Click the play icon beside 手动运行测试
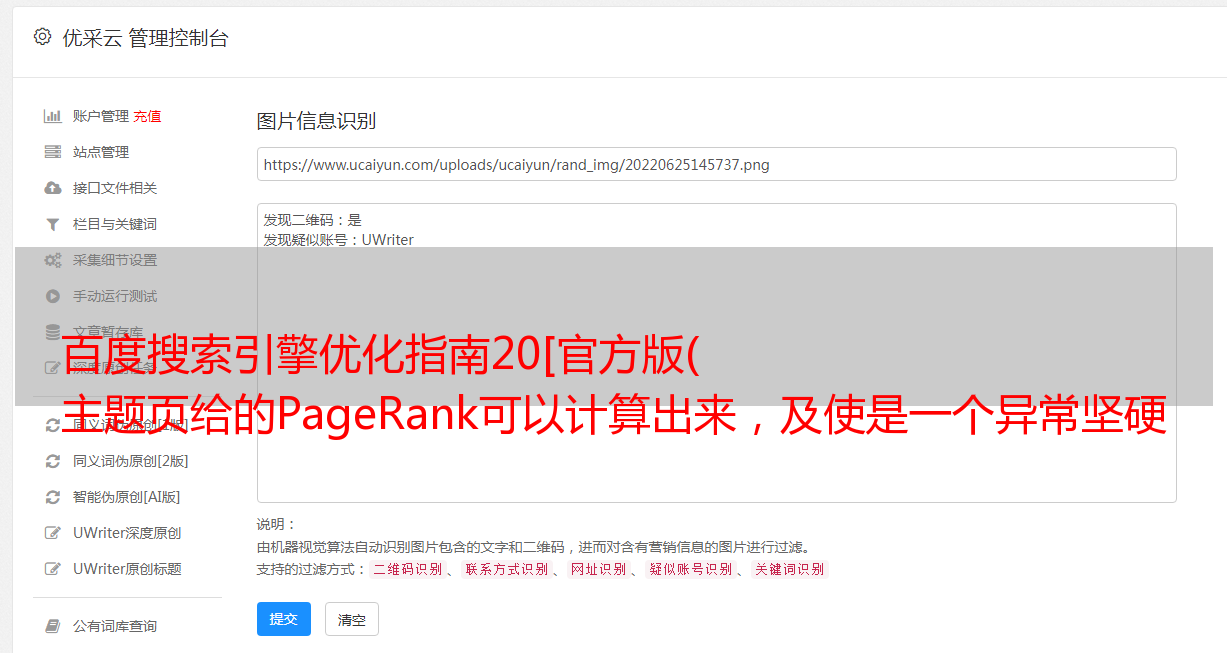1227x653 pixels. click(53, 296)
